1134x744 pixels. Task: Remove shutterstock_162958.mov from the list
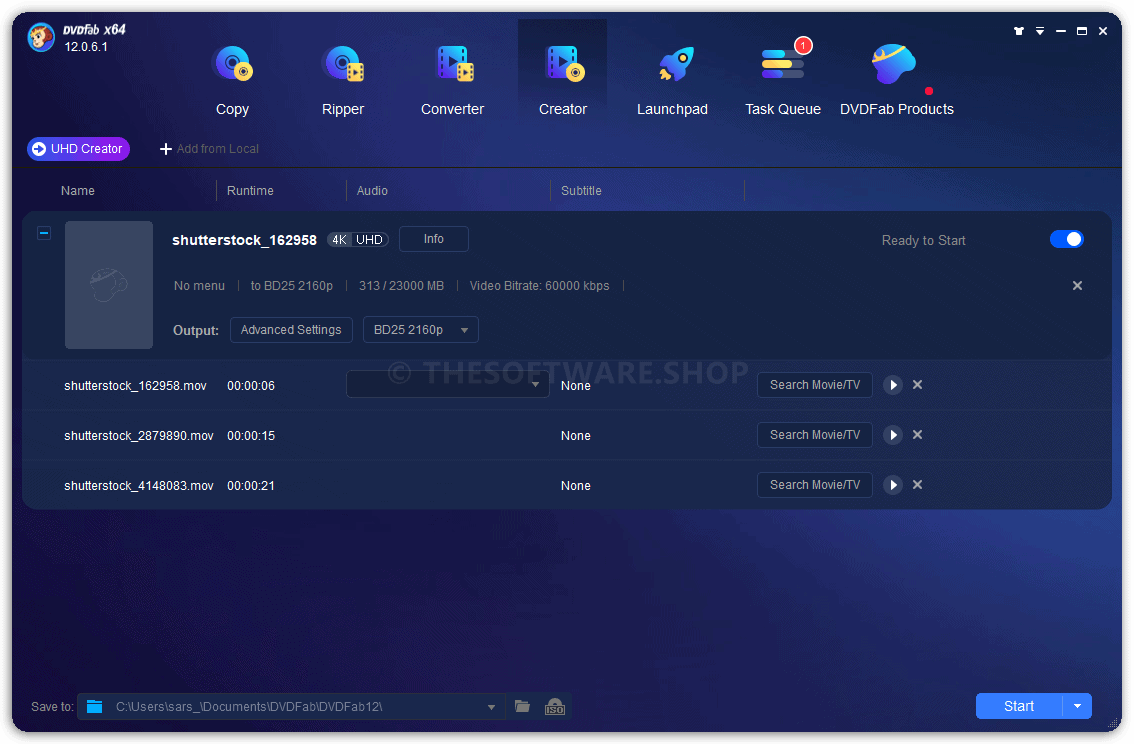click(918, 385)
